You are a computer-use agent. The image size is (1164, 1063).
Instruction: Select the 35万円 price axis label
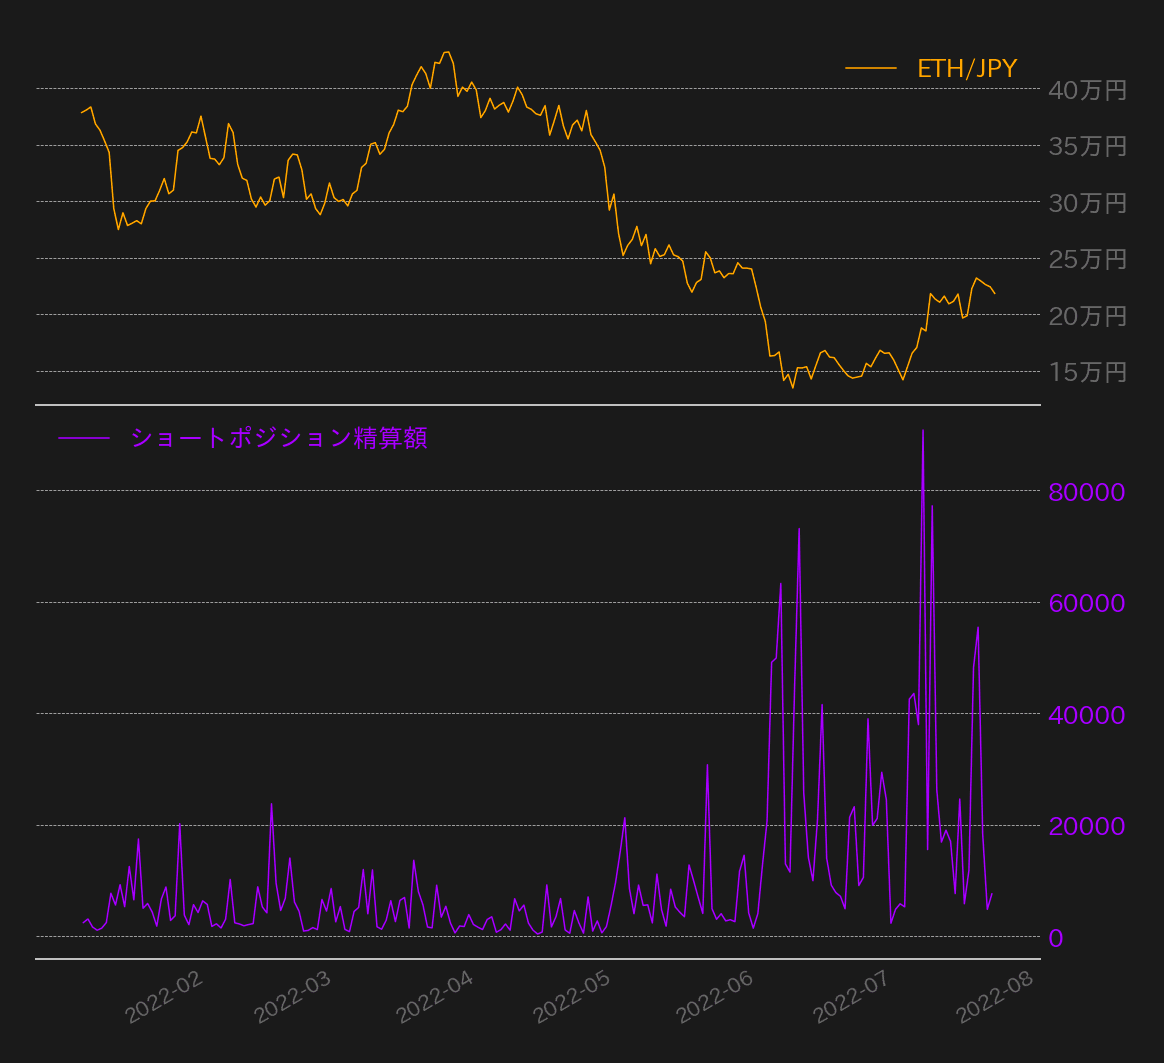point(1087,147)
